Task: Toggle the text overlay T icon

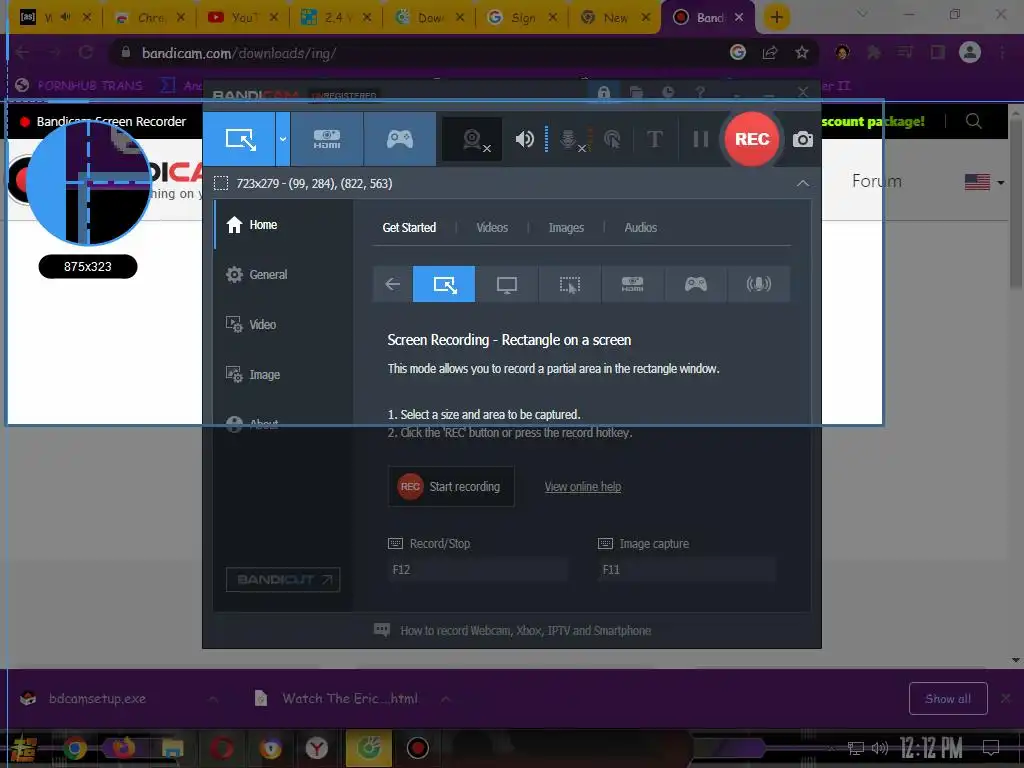Action: coord(654,139)
